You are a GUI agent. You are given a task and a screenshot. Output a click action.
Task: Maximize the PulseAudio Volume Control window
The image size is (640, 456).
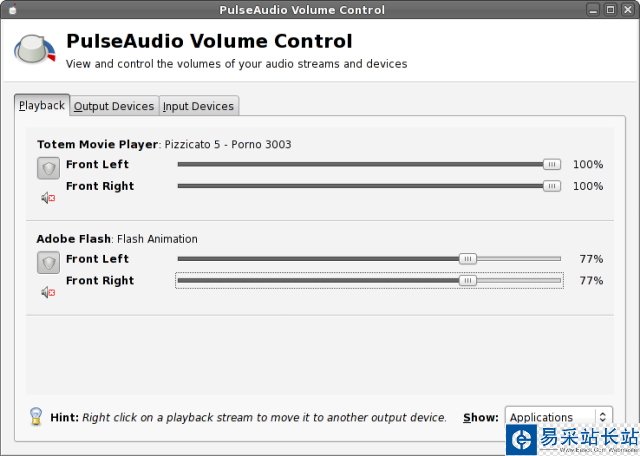pyautogui.click(x=609, y=9)
